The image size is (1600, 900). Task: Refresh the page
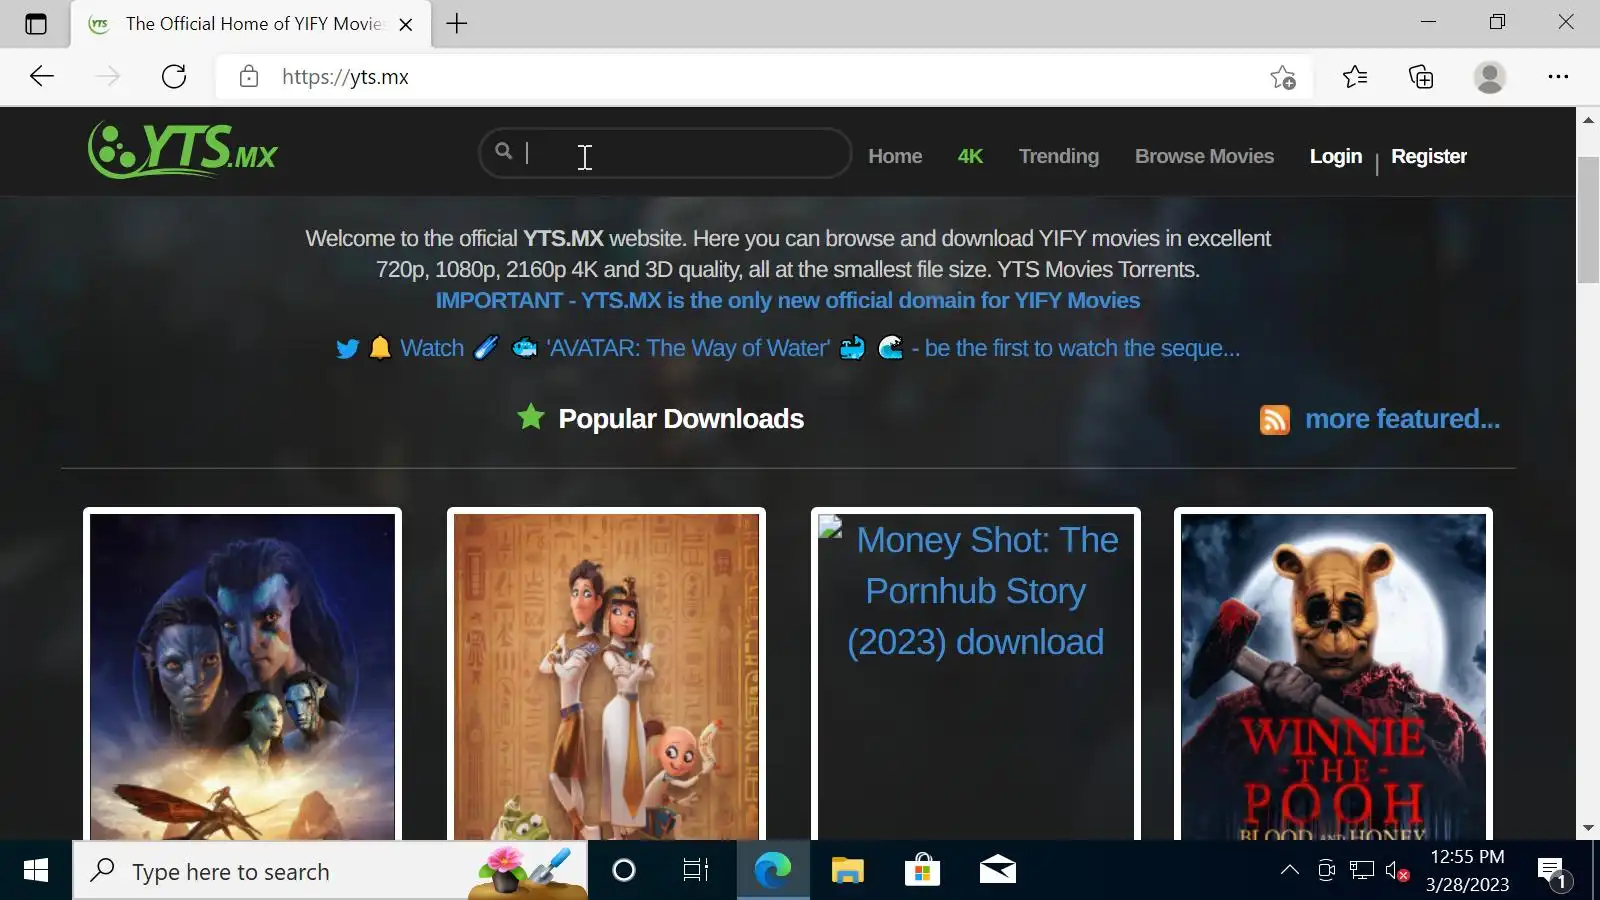coord(174,77)
